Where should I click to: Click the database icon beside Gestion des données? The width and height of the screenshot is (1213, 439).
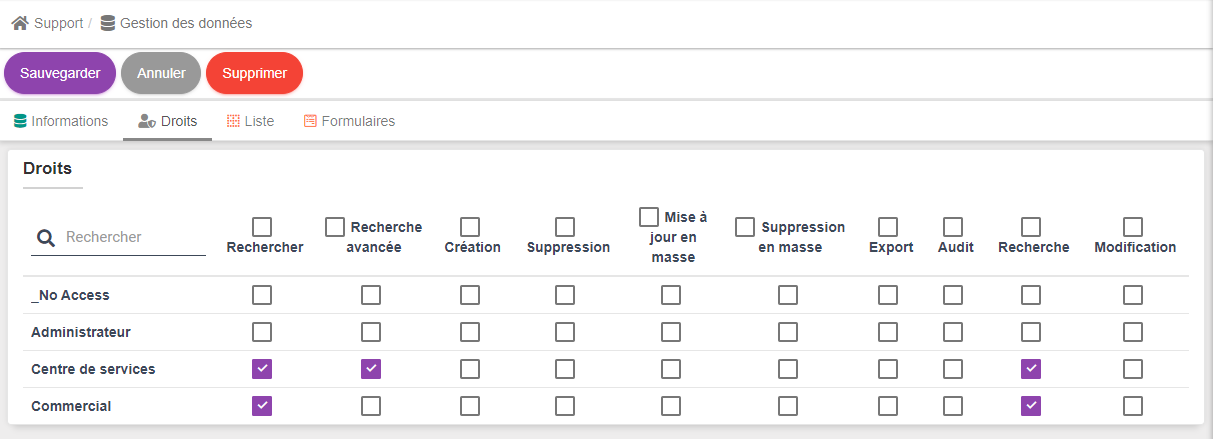coord(108,23)
